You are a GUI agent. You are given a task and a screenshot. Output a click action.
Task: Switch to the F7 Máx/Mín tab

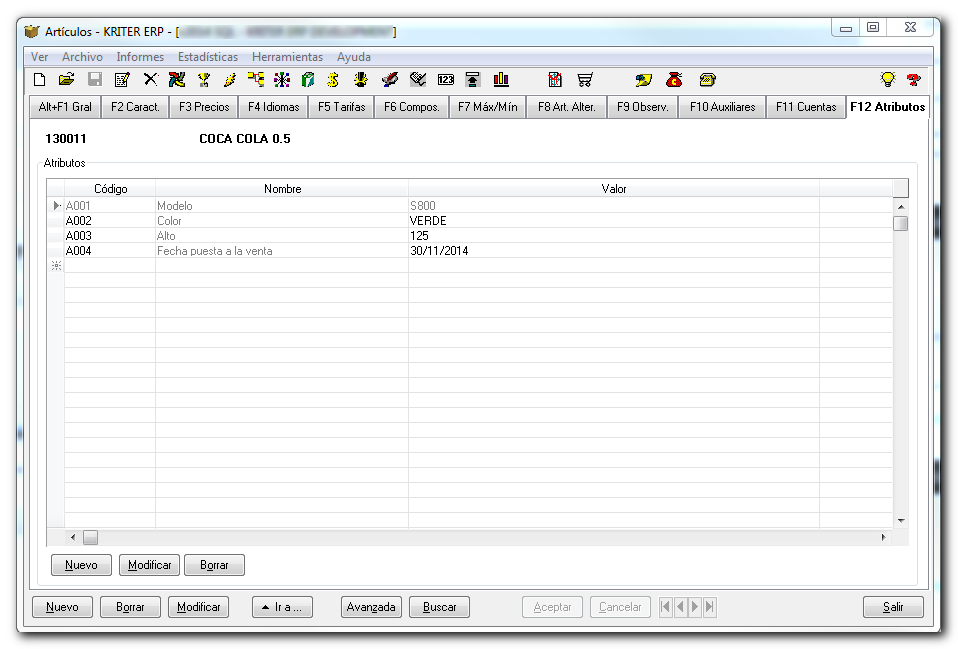(x=488, y=107)
